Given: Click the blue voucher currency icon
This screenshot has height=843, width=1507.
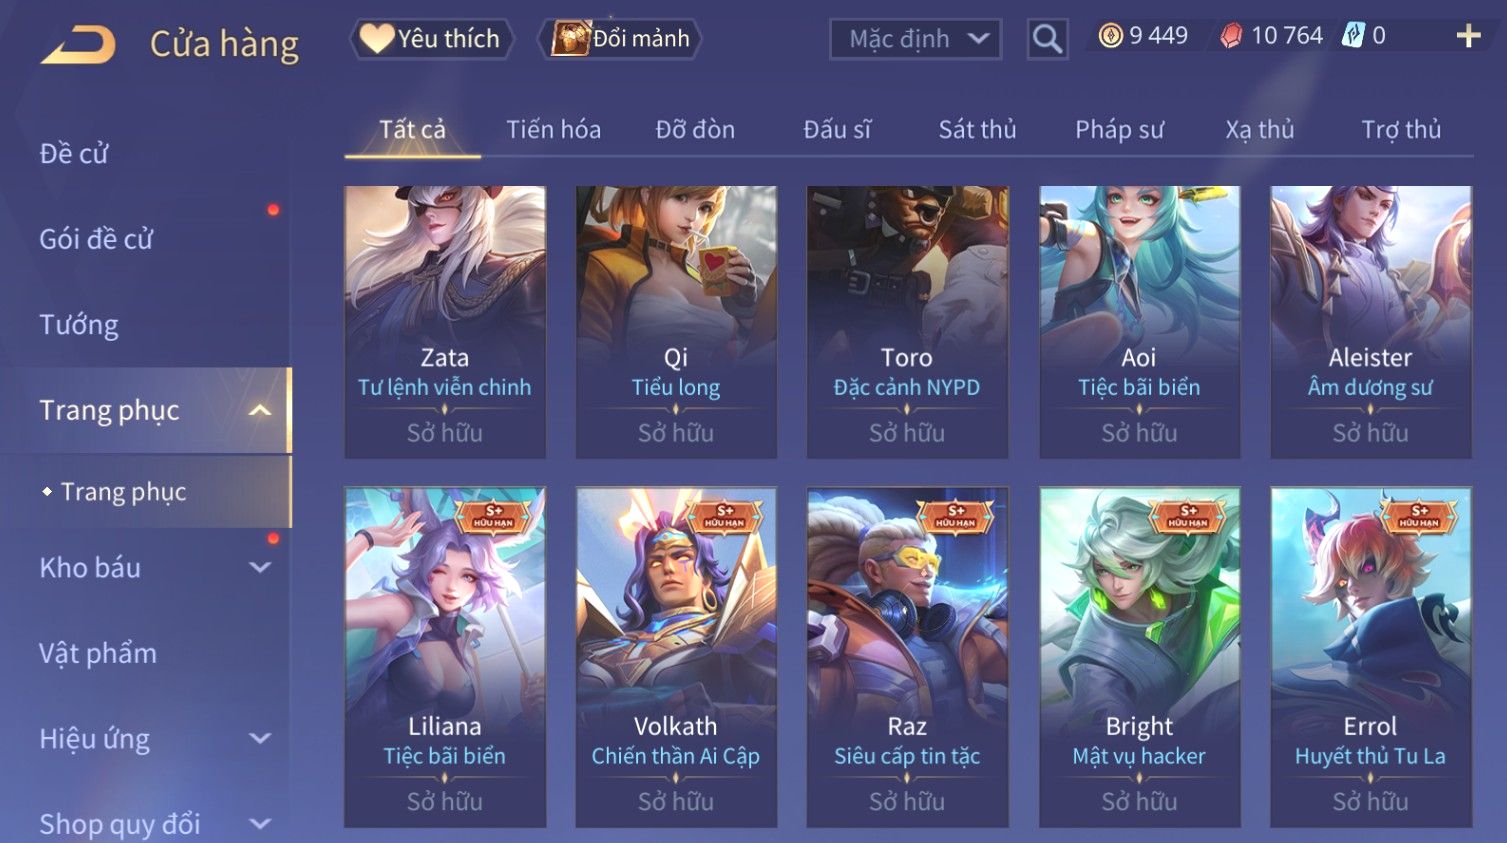Looking at the screenshot, I should click(x=1352, y=36).
